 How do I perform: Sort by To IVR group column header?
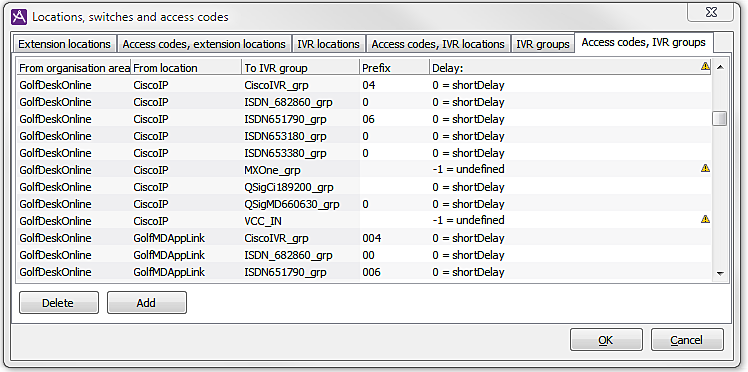(x=301, y=68)
